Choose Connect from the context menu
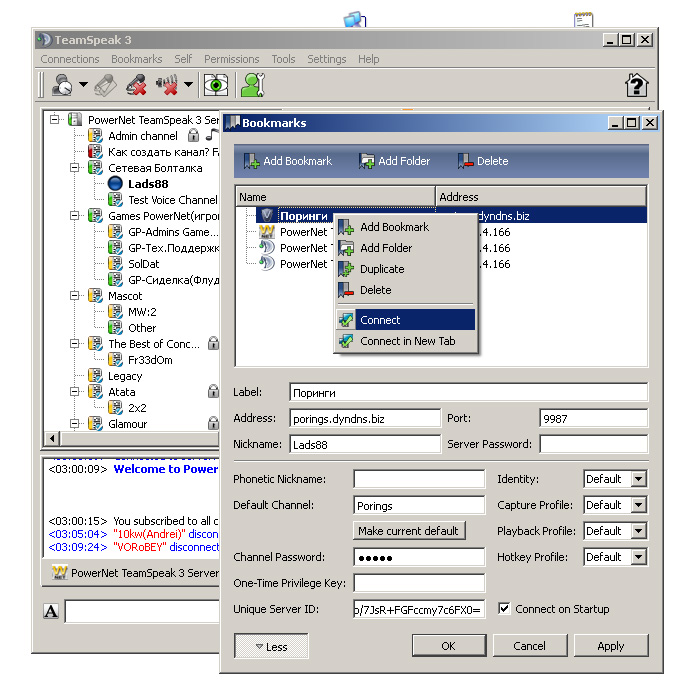700x700 pixels. coord(405,320)
